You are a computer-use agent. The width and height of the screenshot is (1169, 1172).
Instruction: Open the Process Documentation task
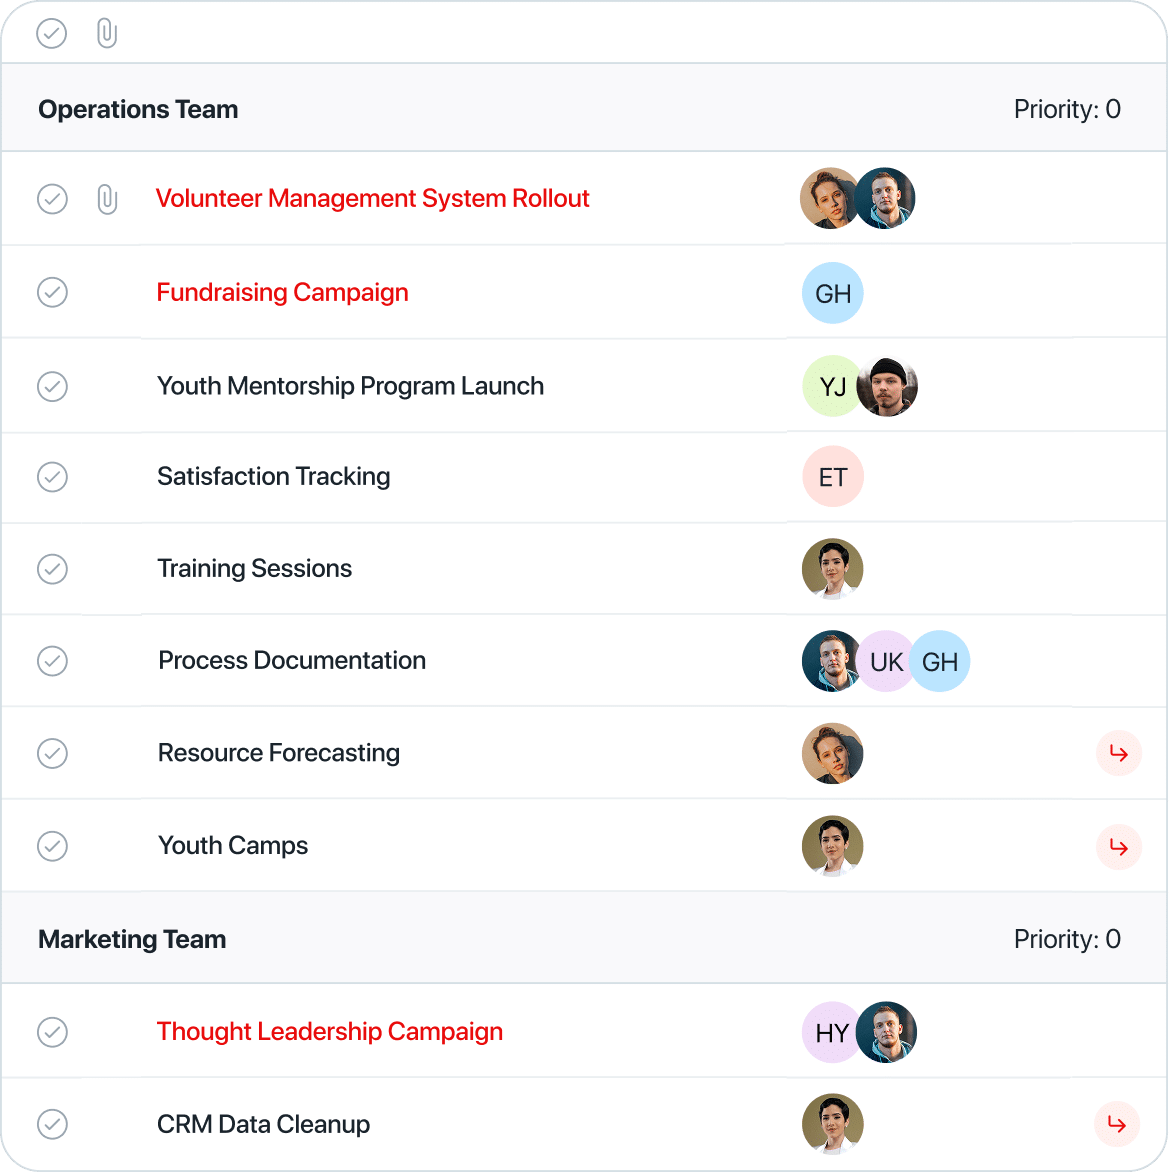point(292,661)
